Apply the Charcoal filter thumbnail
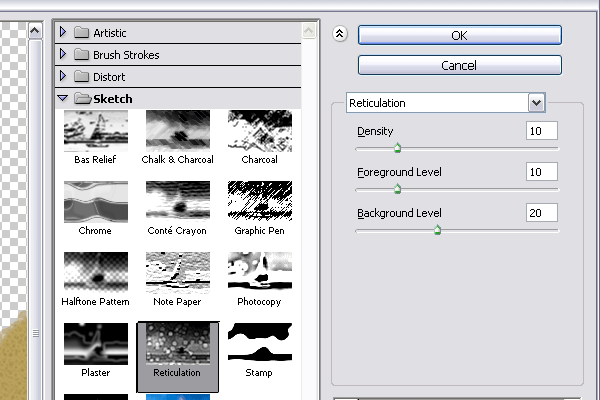This screenshot has height=400, width=600. click(260, 131)
